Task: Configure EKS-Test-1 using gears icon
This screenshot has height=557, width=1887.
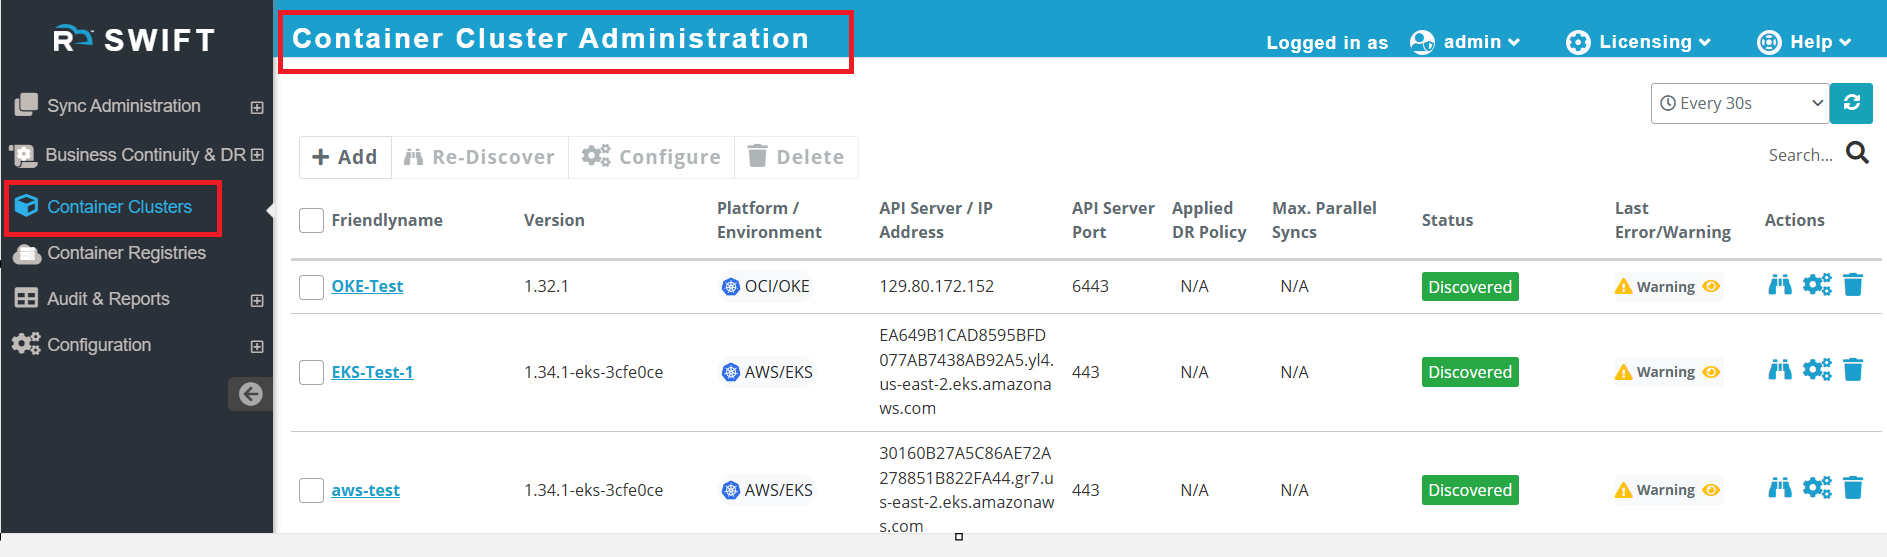Action: click(1817, 370)
